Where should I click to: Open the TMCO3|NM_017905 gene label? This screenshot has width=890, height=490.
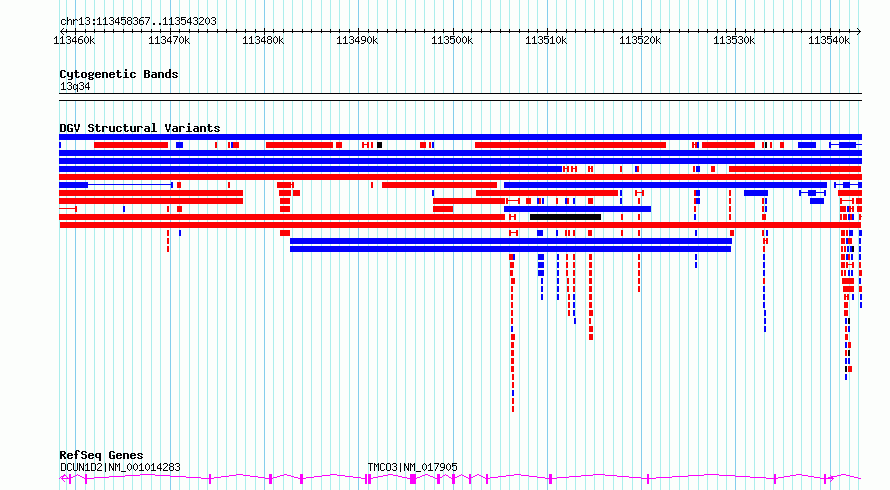click(413, 467)
